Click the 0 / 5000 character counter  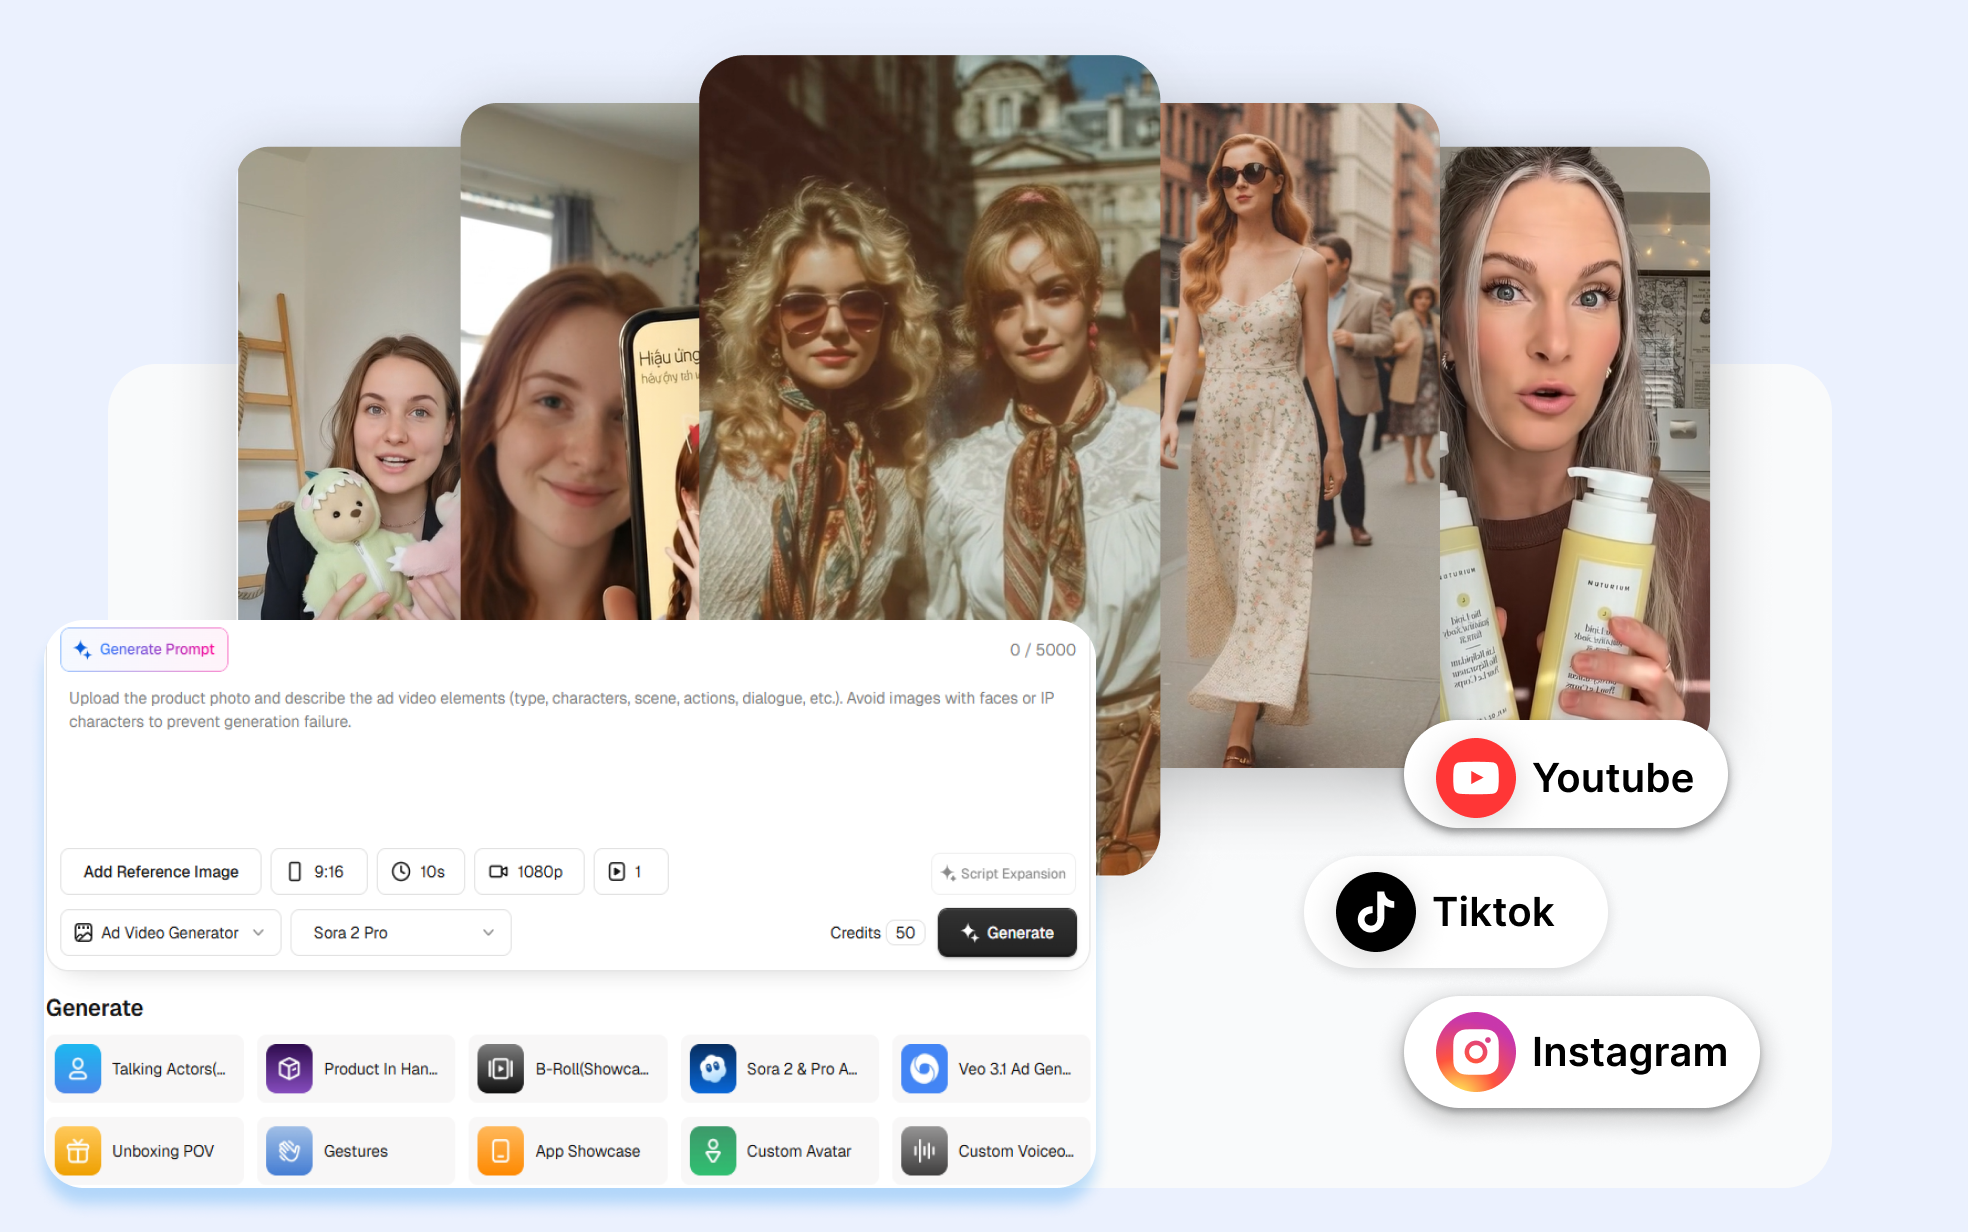tap(1042, 650)
